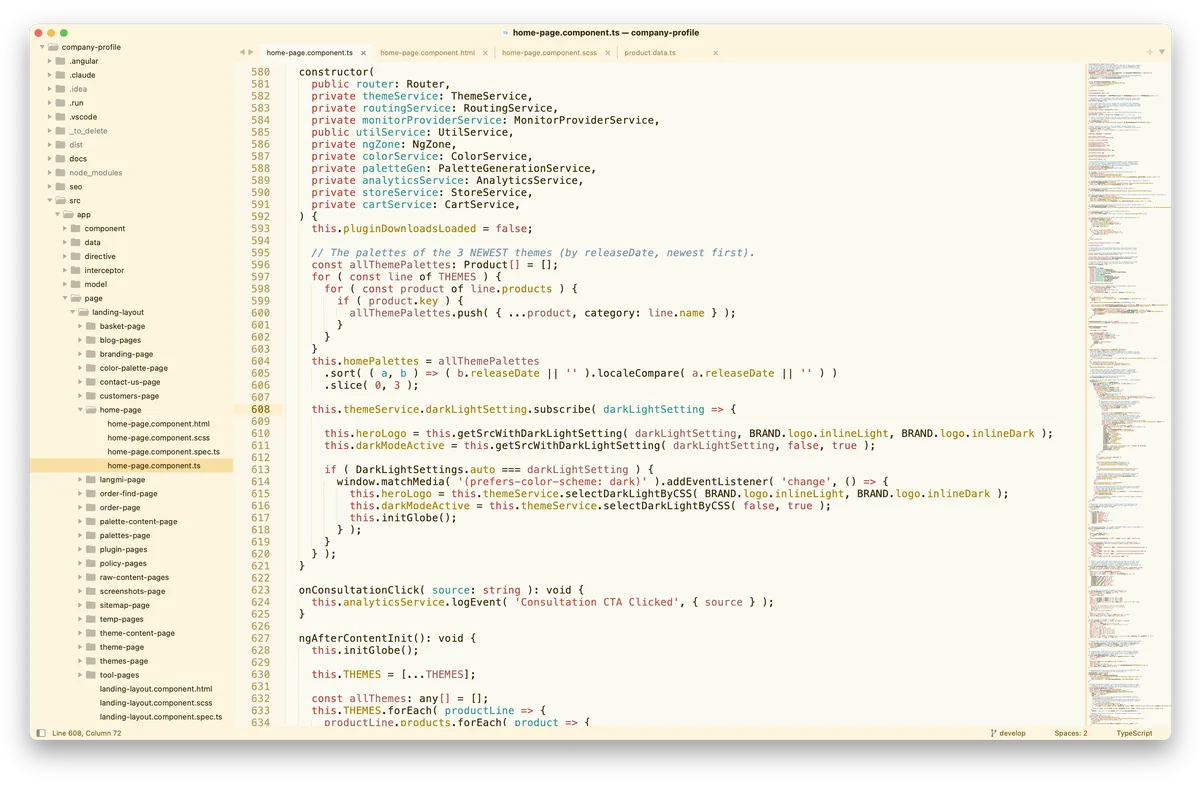The height and width of the screenshot is (787, 1200).
Task: Click the seo folder icon
Action: click(x=60, y=186)
